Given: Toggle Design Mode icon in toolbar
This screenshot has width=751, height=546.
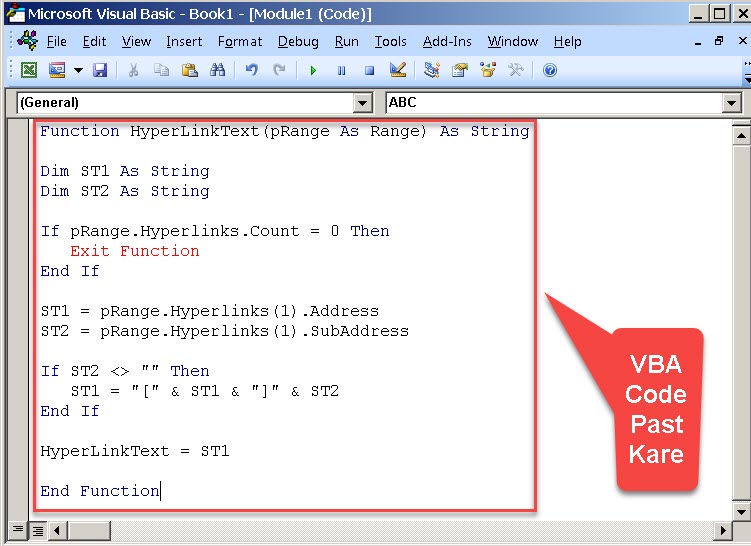Looking at the screenshot, I should pos(397,70).
